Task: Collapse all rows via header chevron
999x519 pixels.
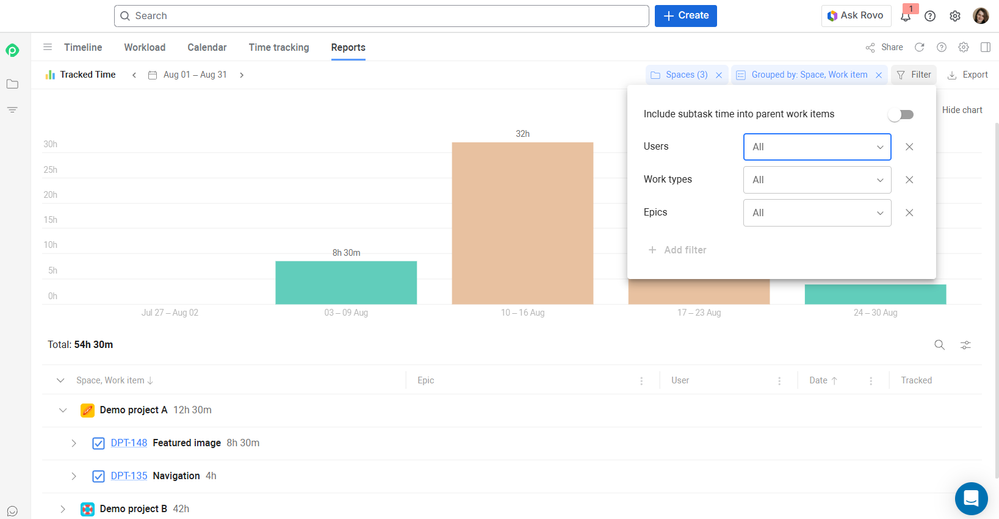Action: (x=61, y=381)
